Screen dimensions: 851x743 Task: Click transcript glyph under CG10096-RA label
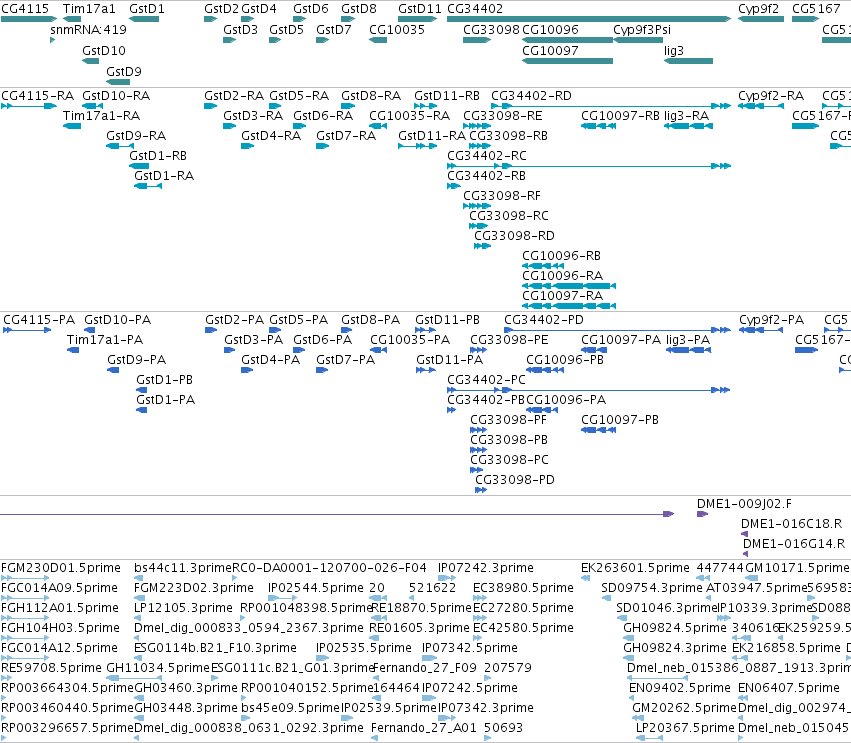click(569, 286)
